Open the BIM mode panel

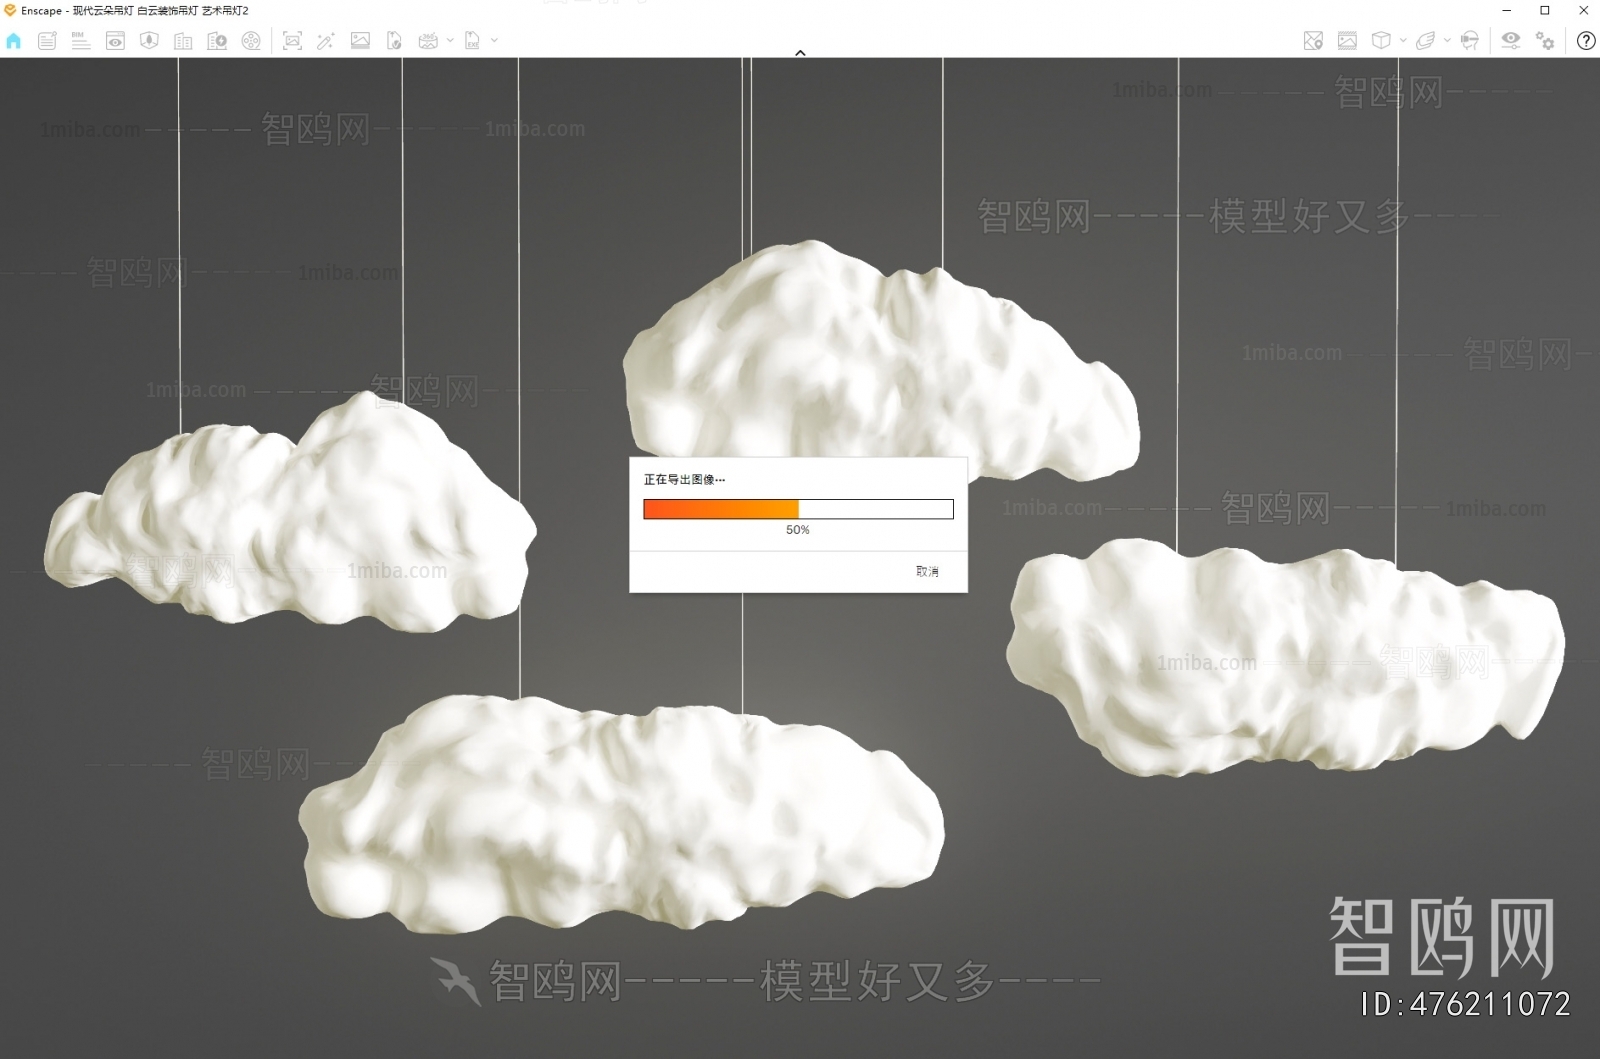pos(80,41)
